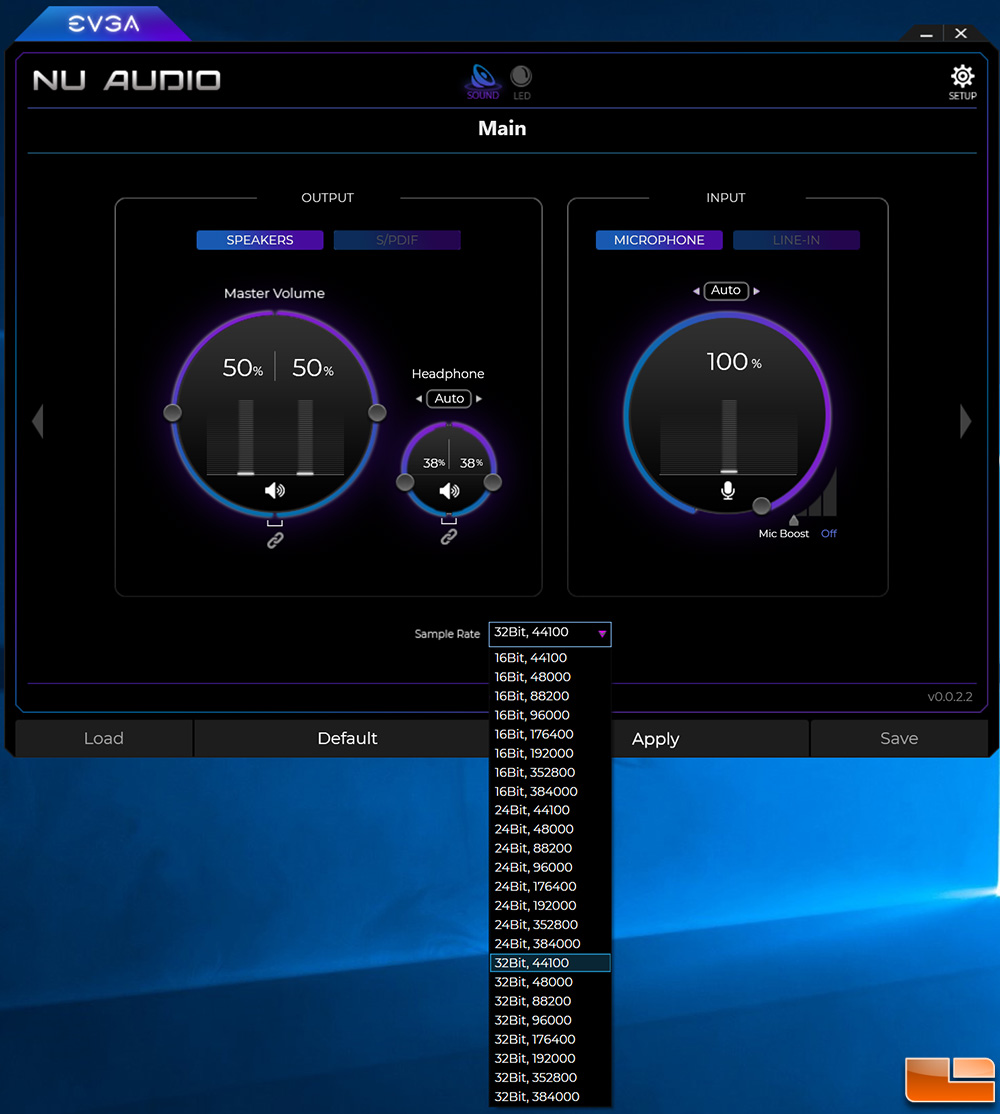
Task: Choose 32Bit, 384000 sample rate
Action: point(550,1097)
